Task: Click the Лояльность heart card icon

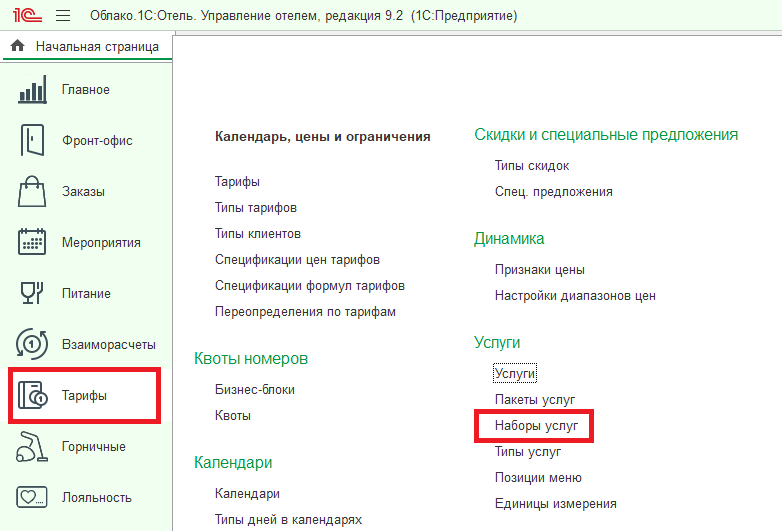Action: [32, 497]
